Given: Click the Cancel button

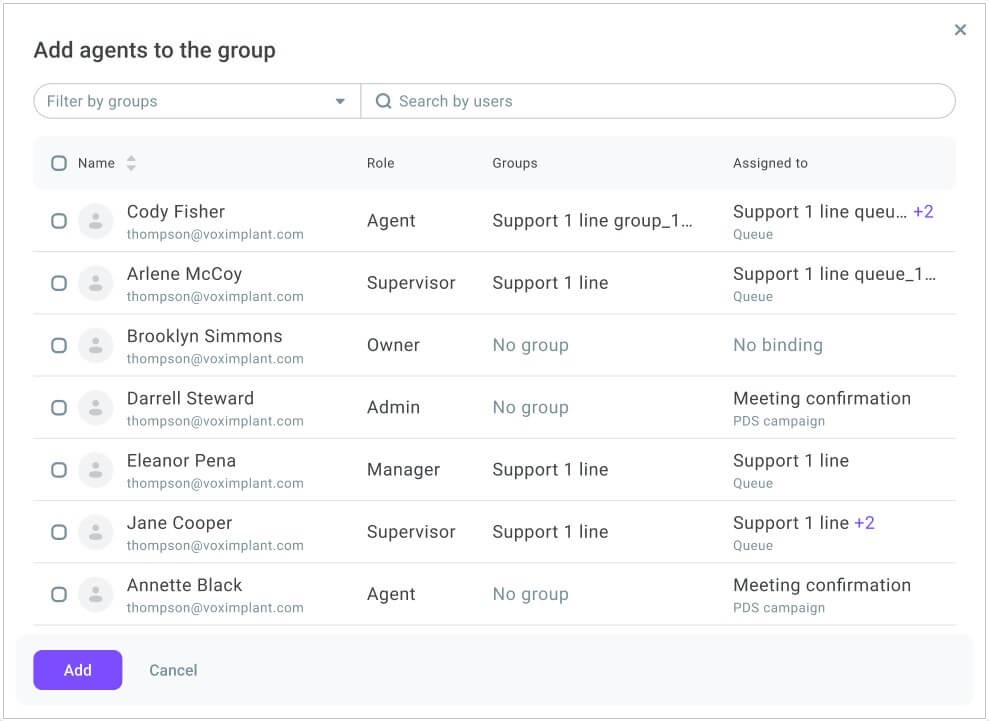Looking at the screenshot, I should point(173,670).
